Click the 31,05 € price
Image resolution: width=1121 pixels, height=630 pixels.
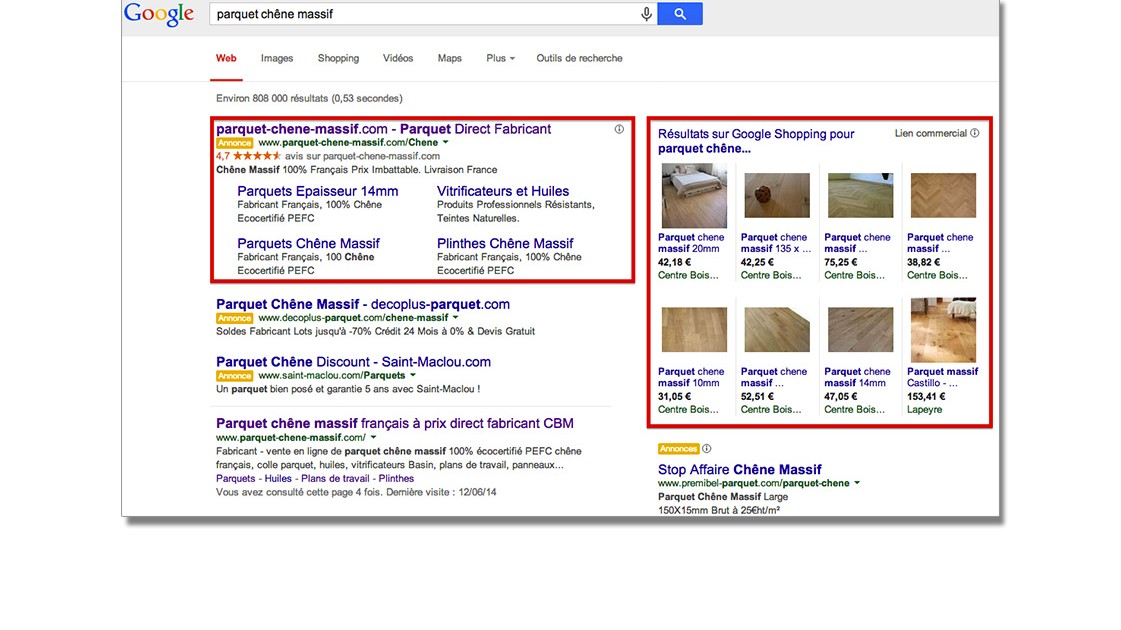(674, 396)
